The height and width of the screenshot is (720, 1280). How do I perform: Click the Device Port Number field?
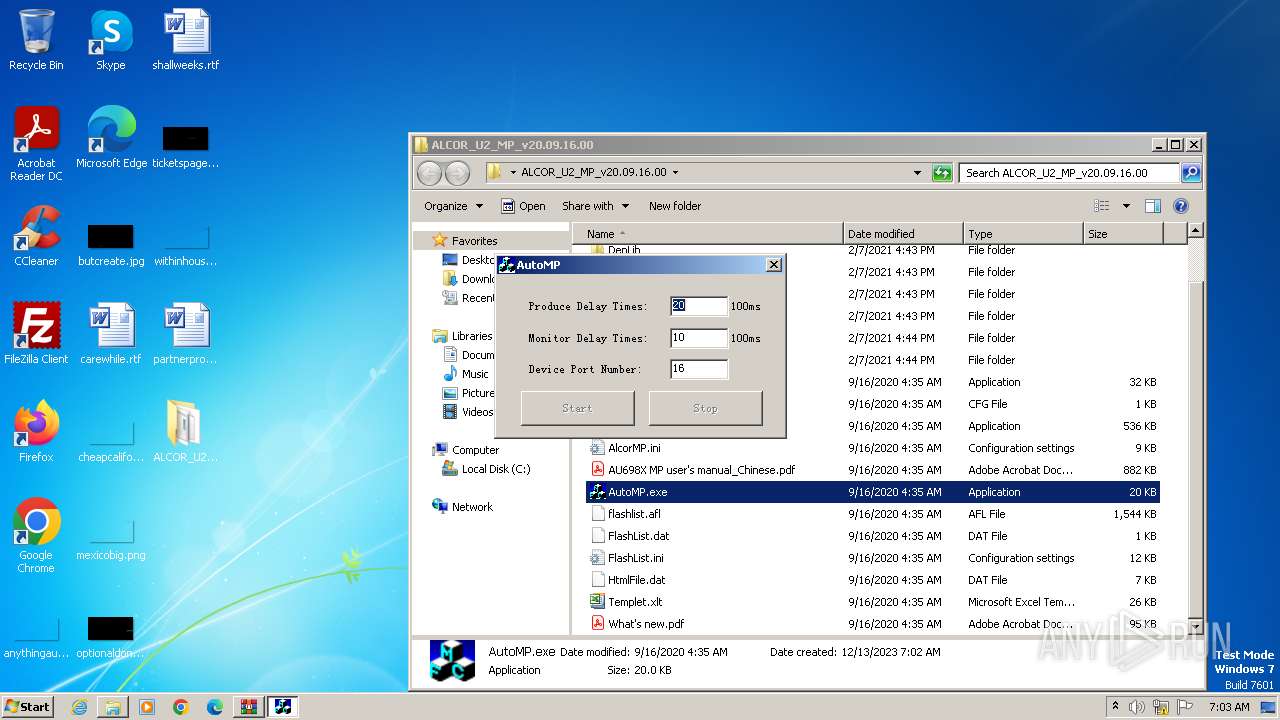pyautogui.click(x=698, y=369)
